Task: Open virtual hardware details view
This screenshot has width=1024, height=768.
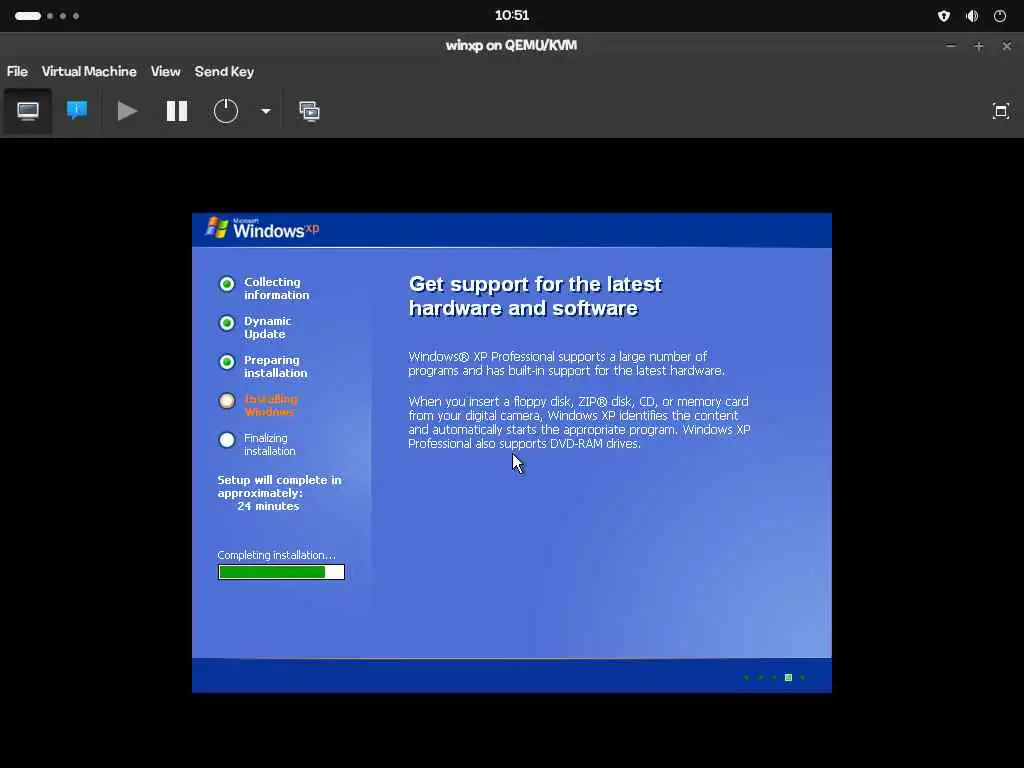Action: 77,111
